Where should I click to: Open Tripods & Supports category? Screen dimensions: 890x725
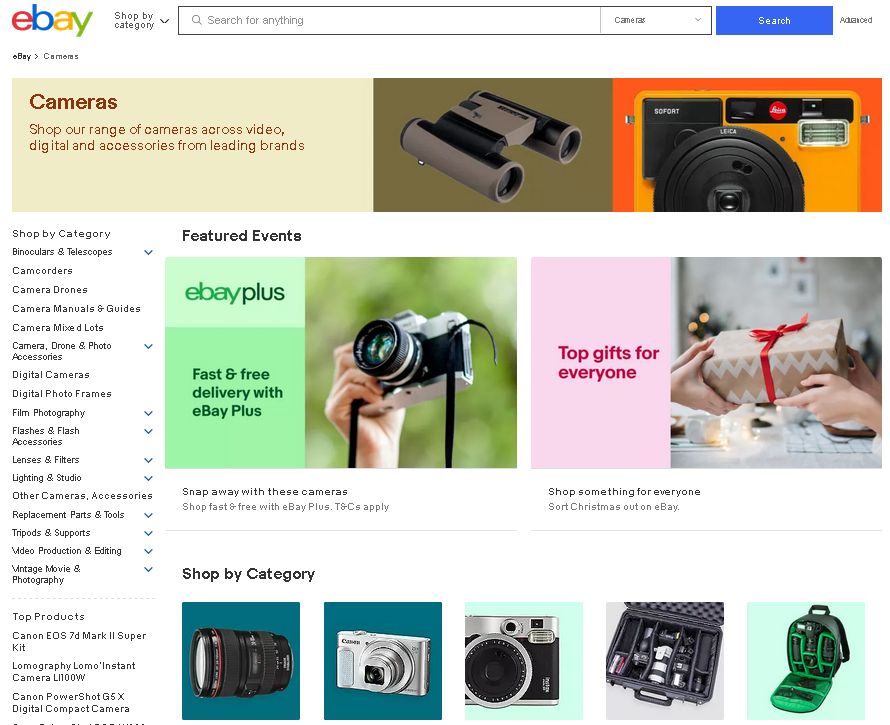(x=51, y=533)
